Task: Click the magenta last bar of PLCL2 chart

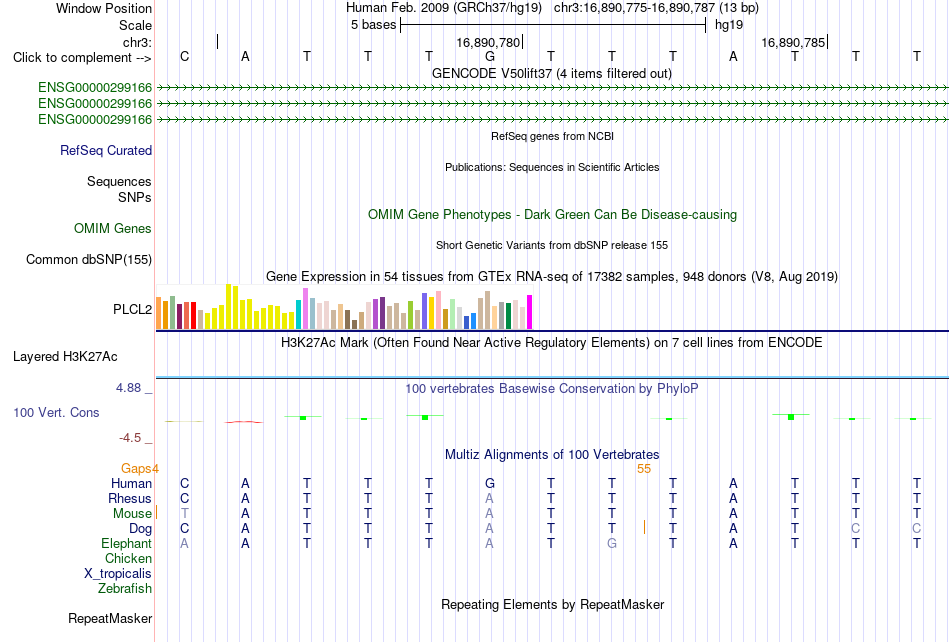Action: [530, 312]
